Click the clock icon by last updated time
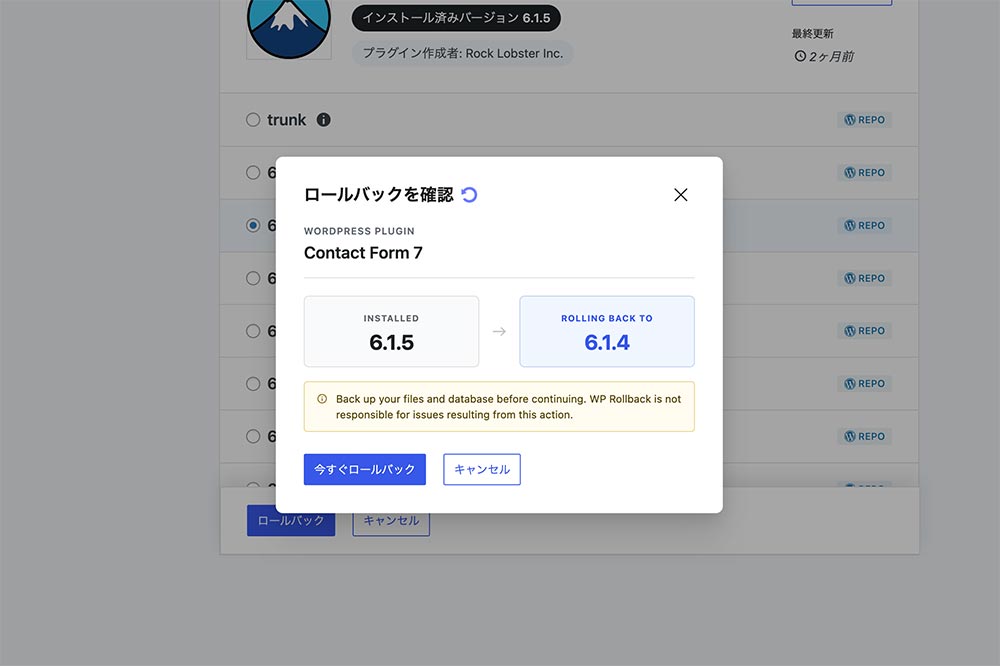The width and height of the screenshot is (1000, 666). coord(800,57)
